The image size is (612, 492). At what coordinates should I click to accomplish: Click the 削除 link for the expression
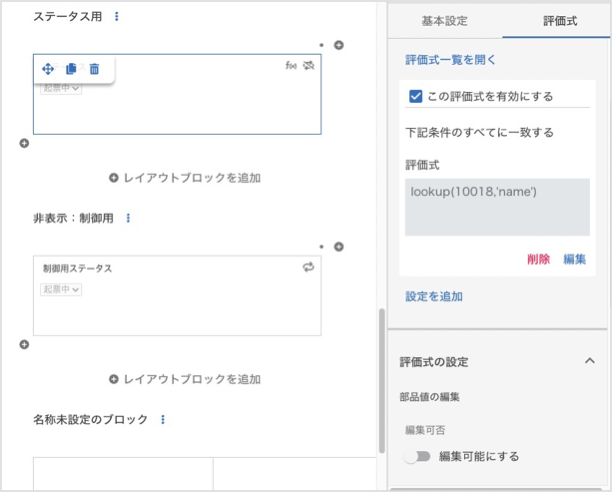(x=539, y=259)
